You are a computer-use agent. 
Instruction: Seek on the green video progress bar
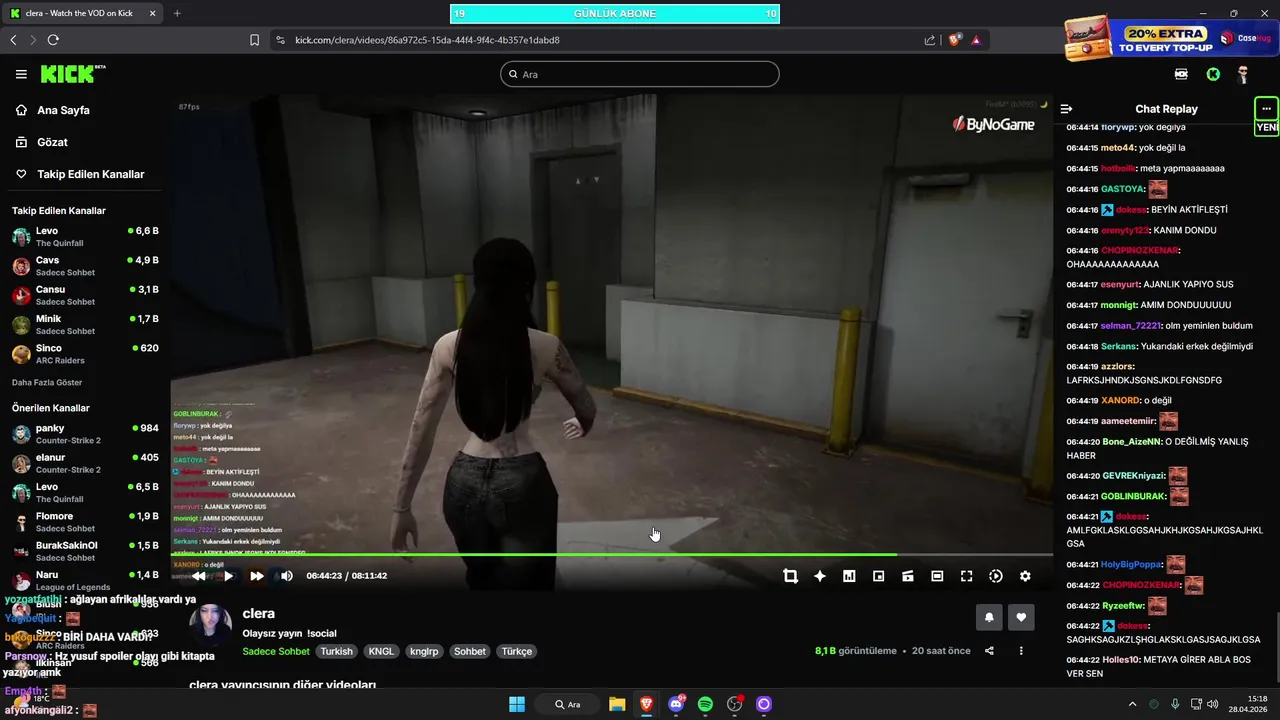click(x=611, y=554)
